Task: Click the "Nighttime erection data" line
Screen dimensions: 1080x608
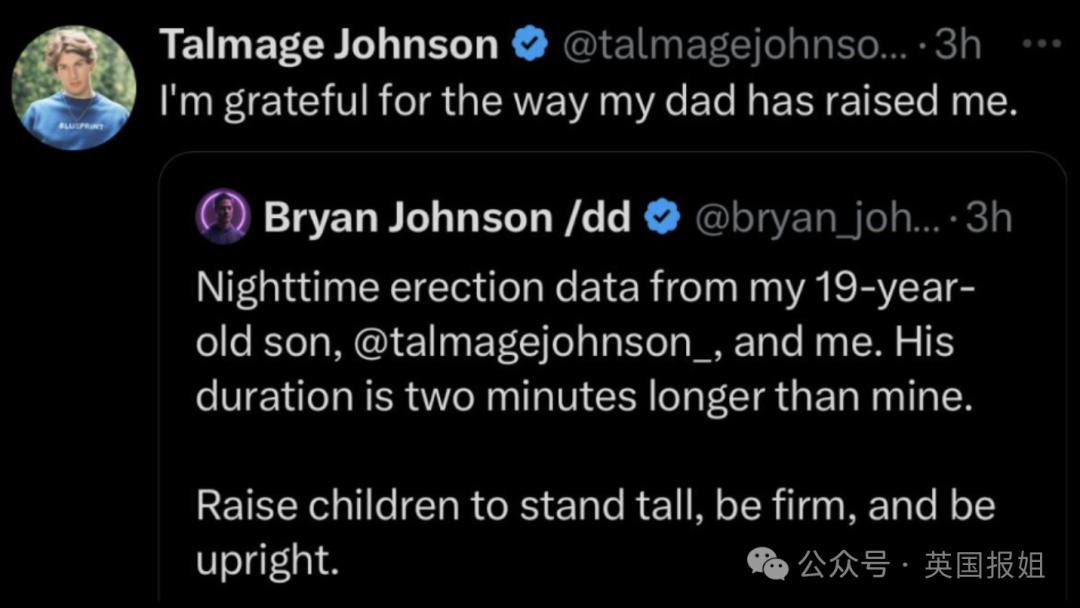Action: pyautogui.click(x=585, y=288)
